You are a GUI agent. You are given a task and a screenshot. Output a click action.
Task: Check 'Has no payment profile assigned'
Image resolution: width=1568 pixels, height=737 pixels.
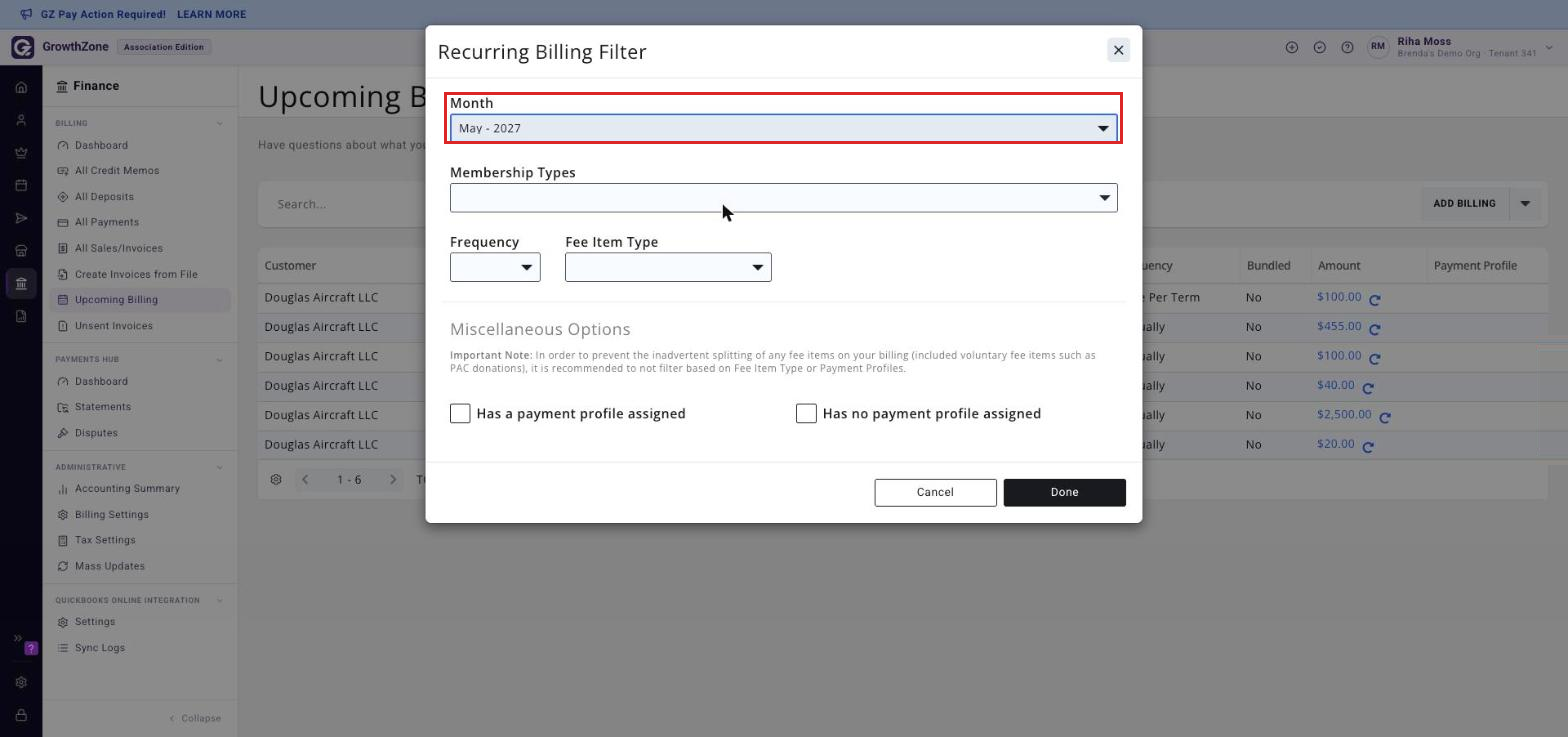806,414
